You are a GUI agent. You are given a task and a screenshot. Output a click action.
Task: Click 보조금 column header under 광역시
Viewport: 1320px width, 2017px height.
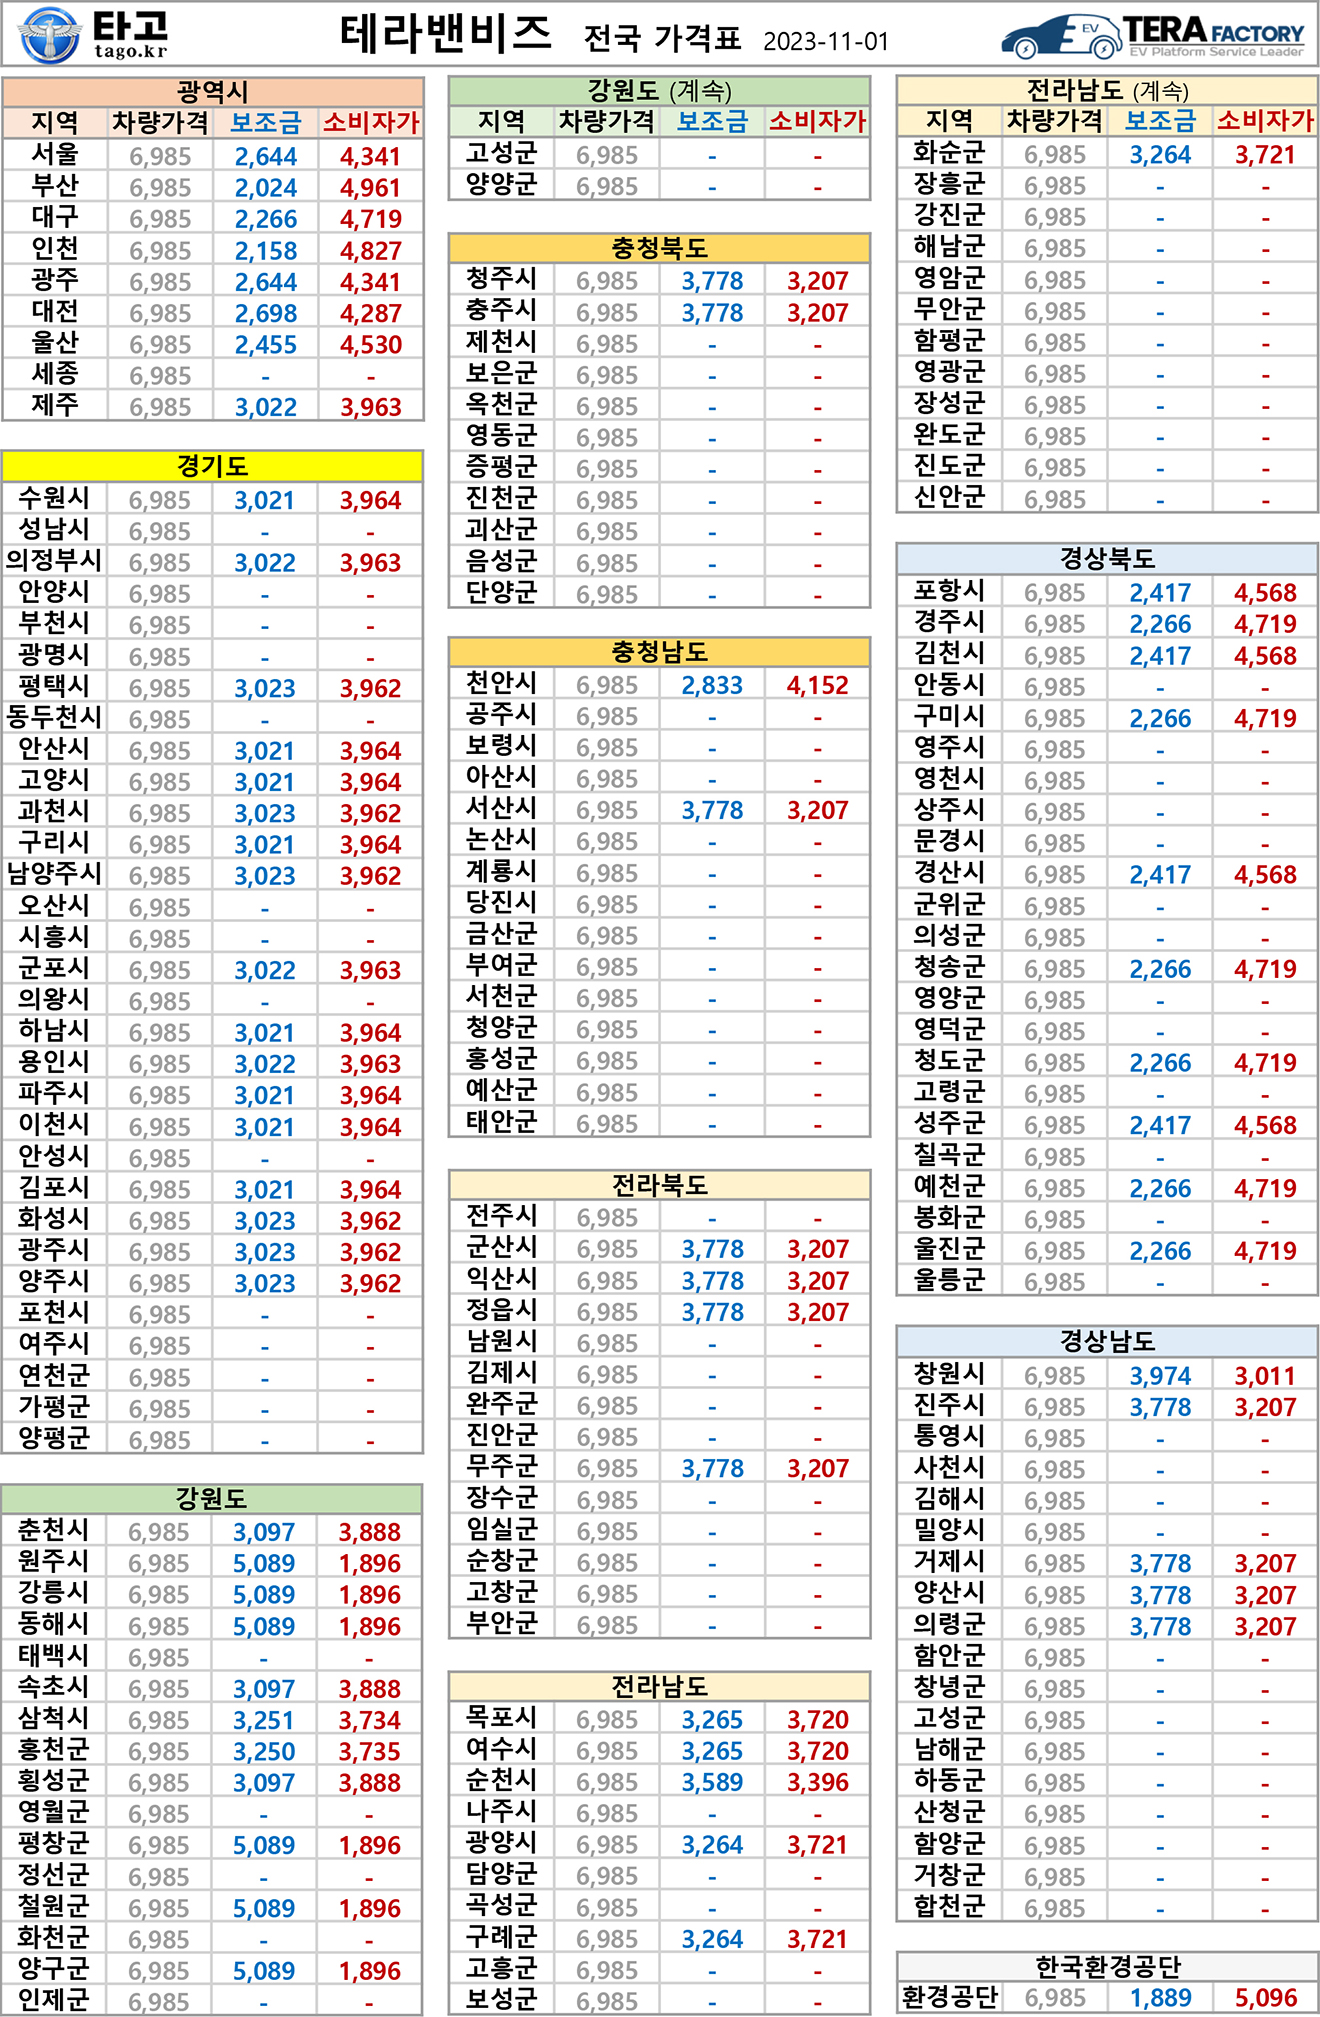click(266, 123)
